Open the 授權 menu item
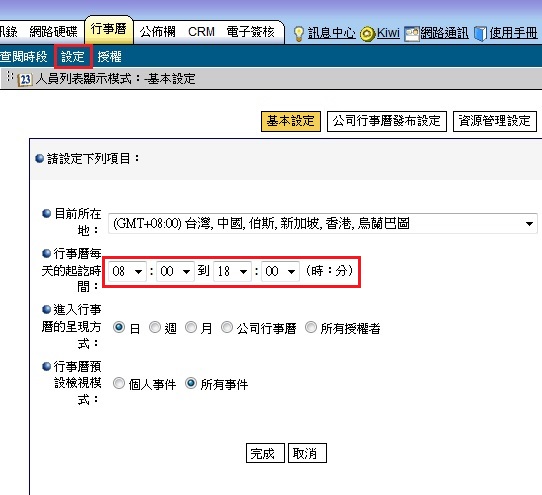Image resolution: width=542 pixels, height=495 pixels. pyautogui.click(x=109, y=57)
